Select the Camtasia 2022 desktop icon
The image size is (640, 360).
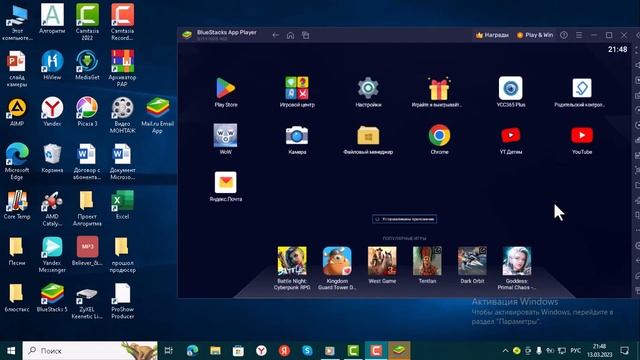point(87,15)
